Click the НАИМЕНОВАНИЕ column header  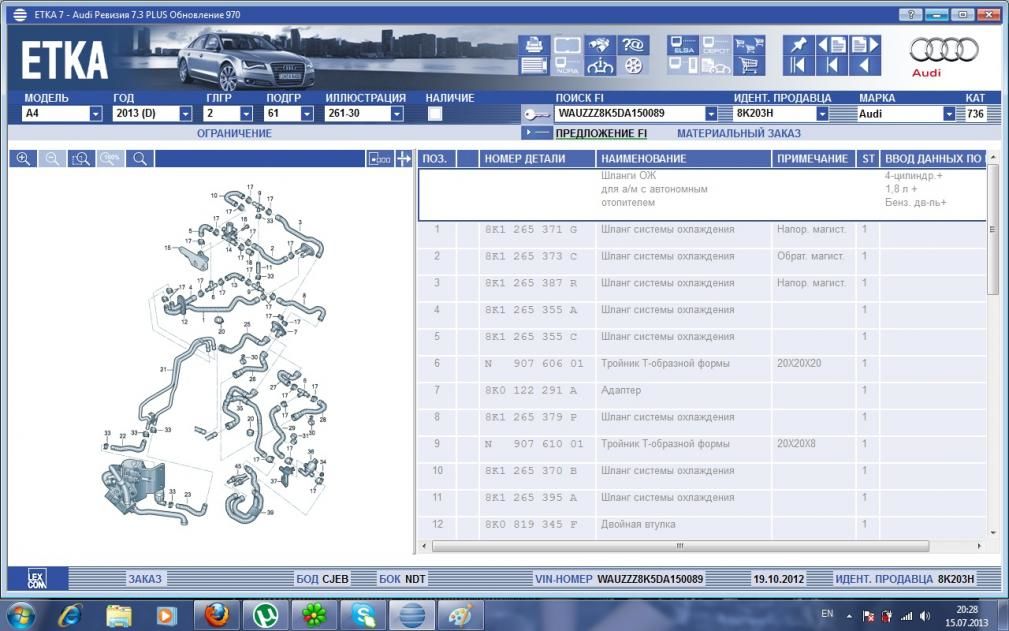[x=683, y=159]
